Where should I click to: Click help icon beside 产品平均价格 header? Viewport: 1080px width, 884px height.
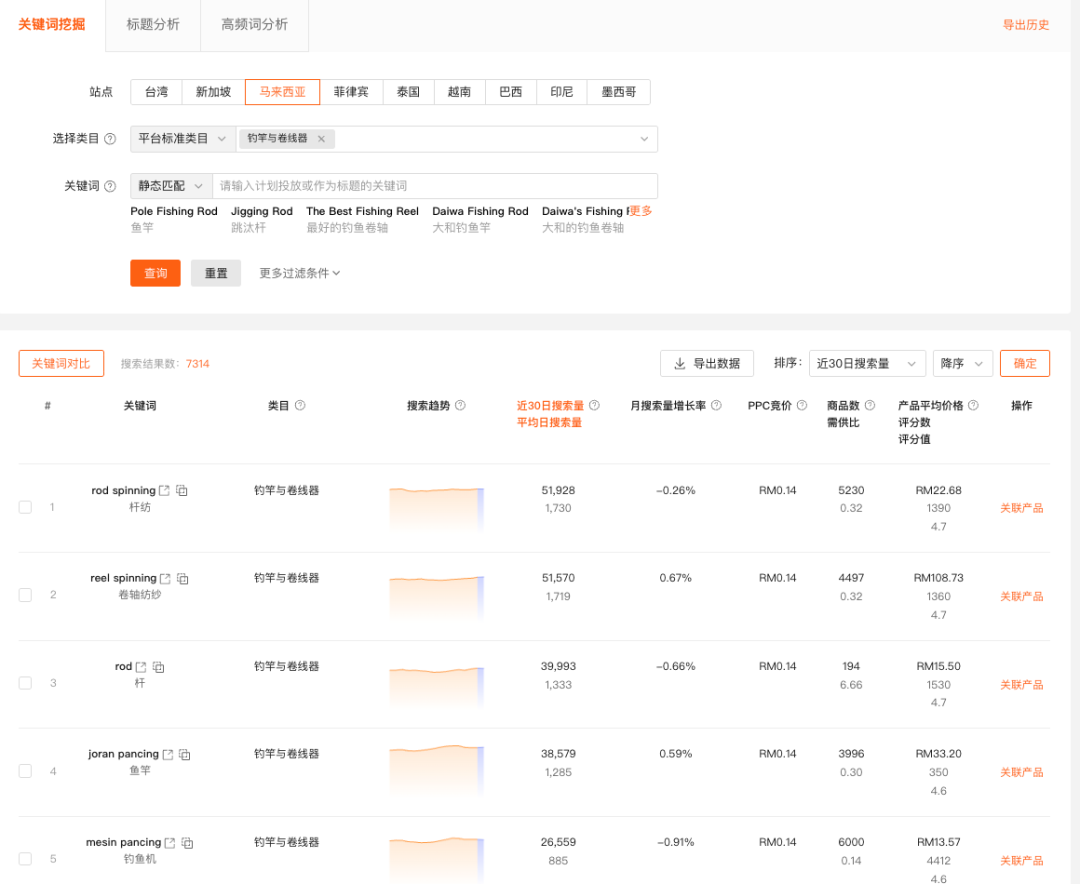973,405
